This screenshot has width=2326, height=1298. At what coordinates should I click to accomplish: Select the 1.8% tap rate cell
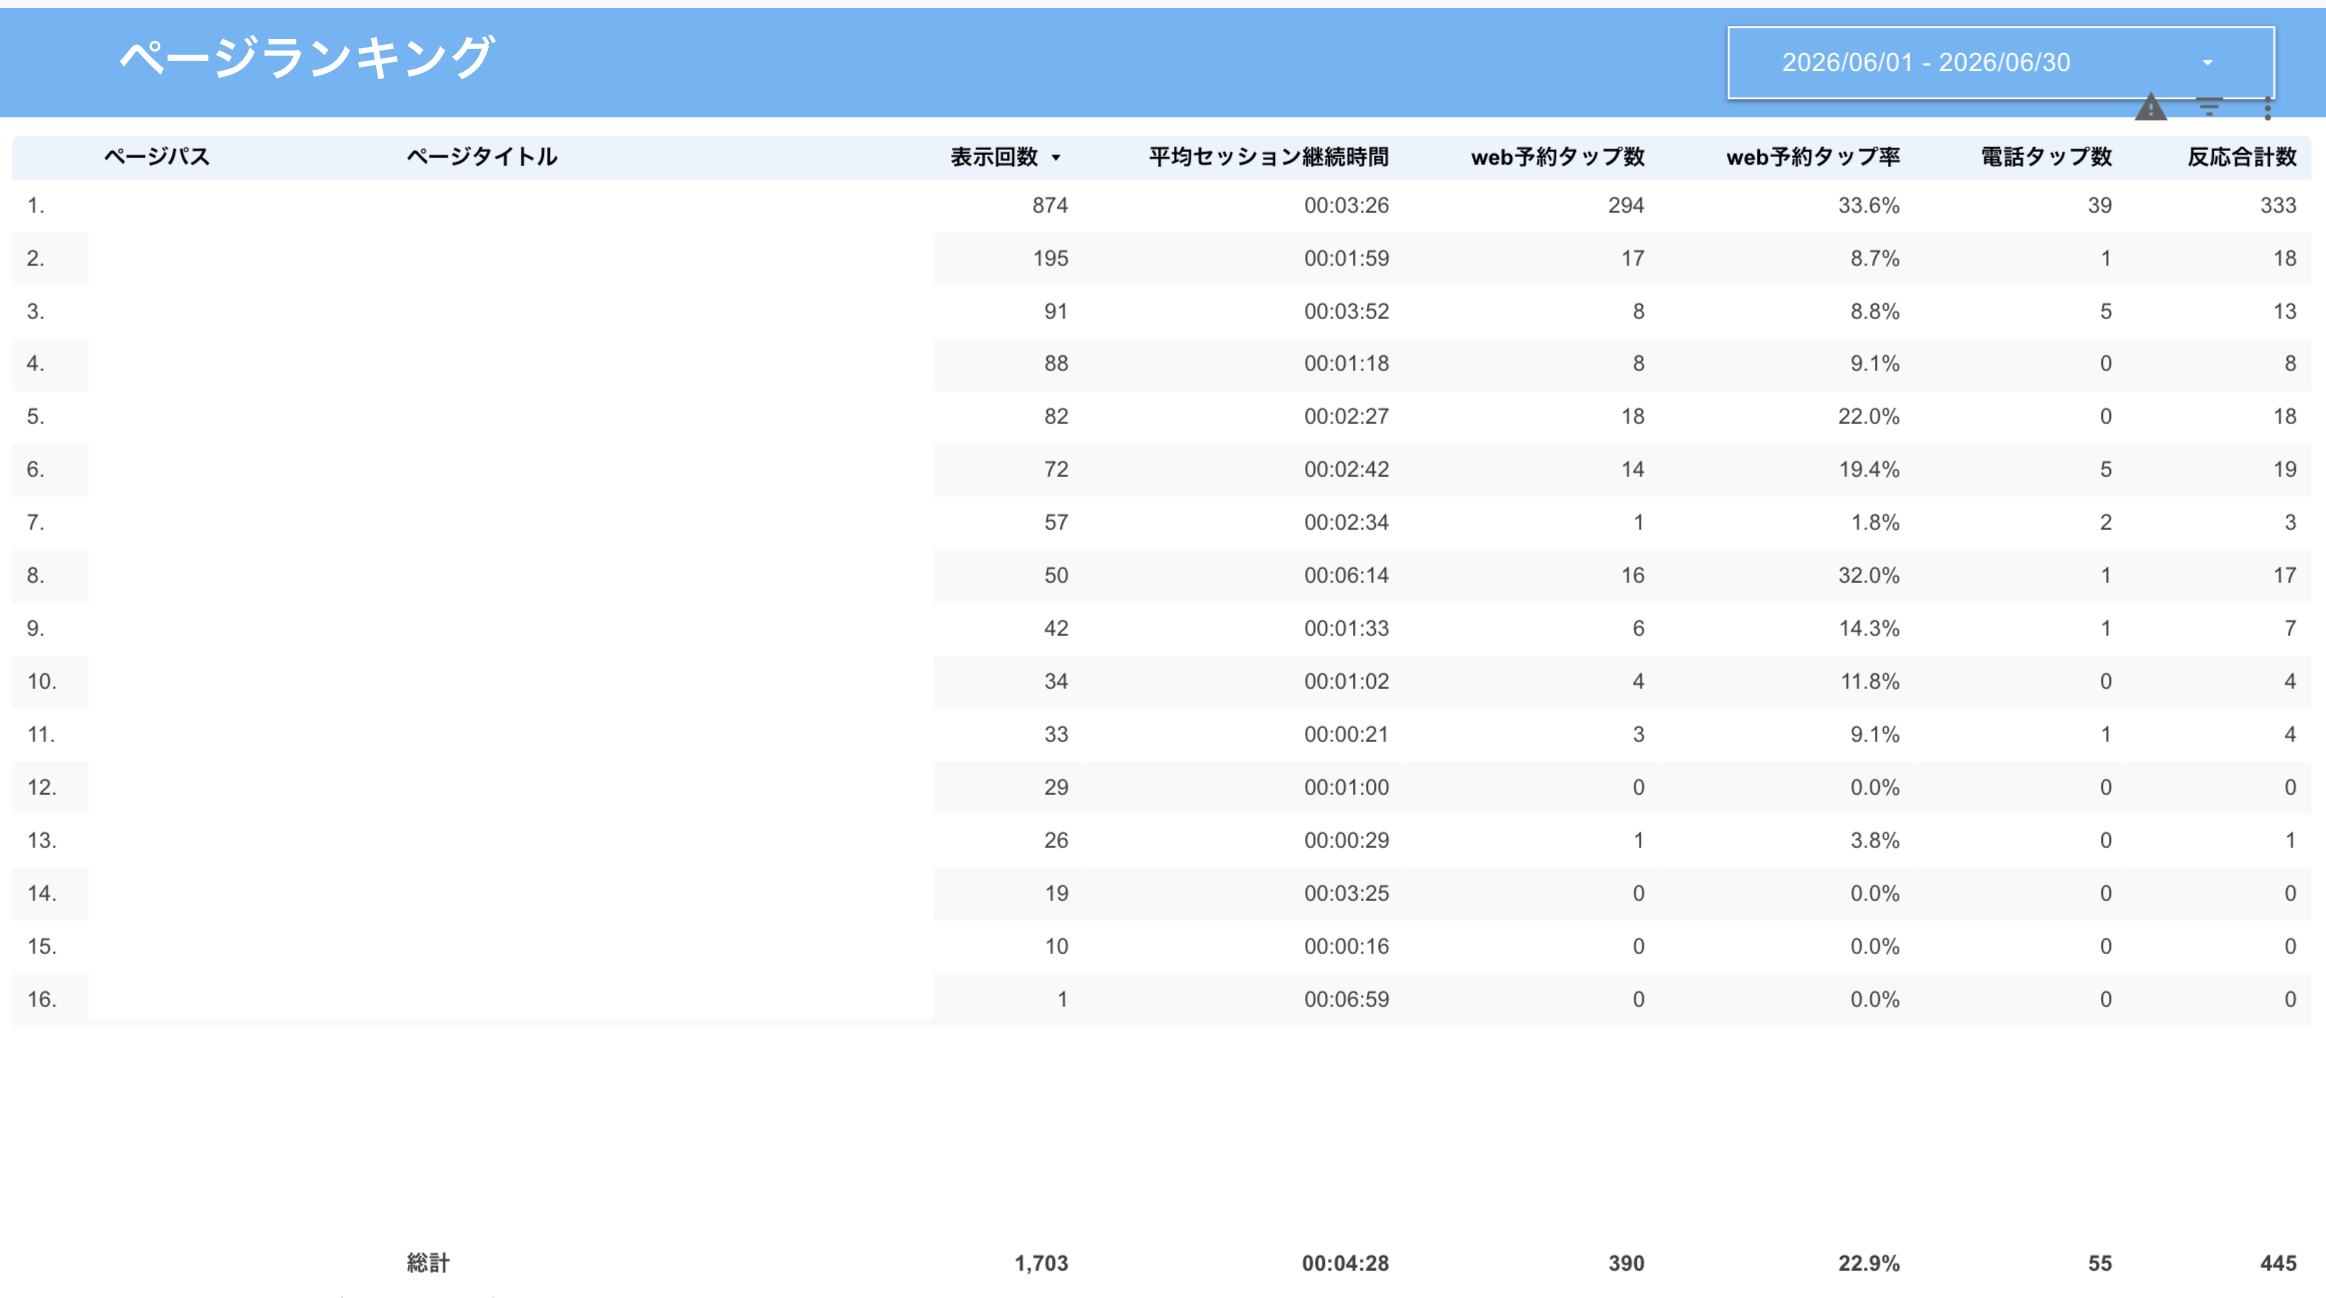1874,522
